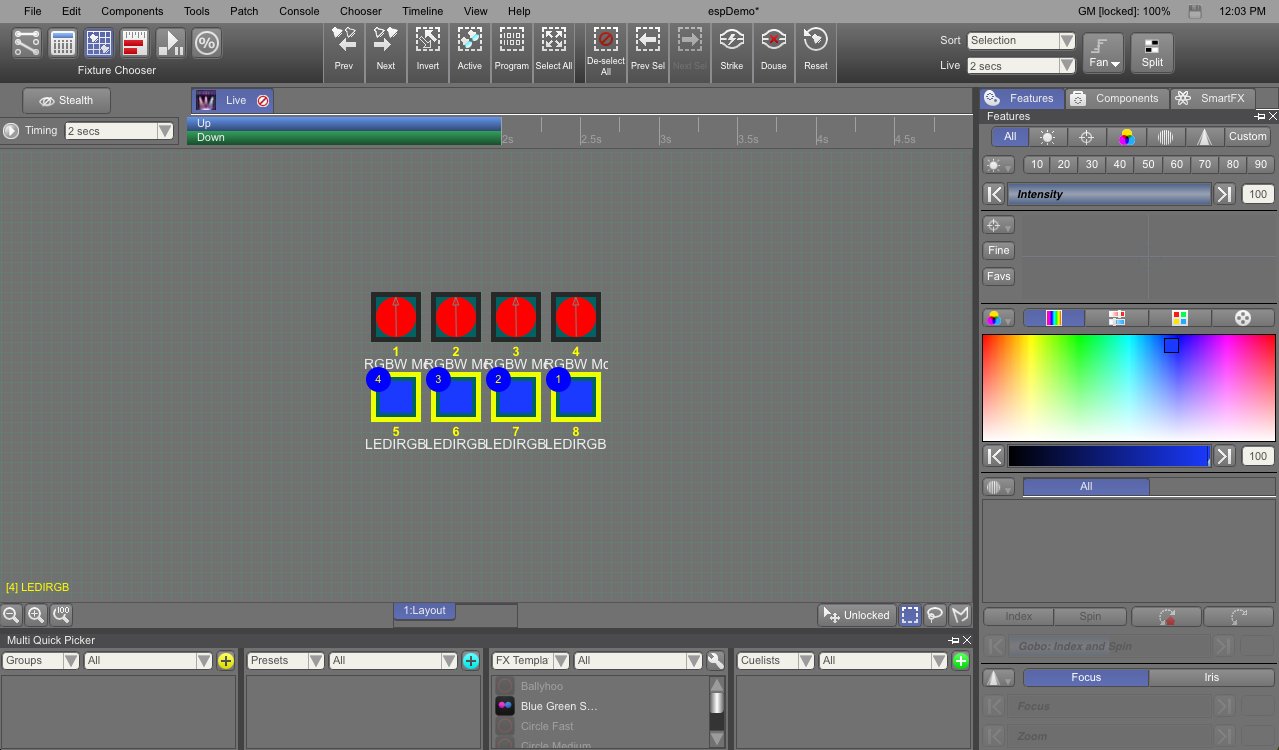The width and height of the screenshot is (1279, 750).
Task: Open the Patch menu
Action: tap(244, 11)
